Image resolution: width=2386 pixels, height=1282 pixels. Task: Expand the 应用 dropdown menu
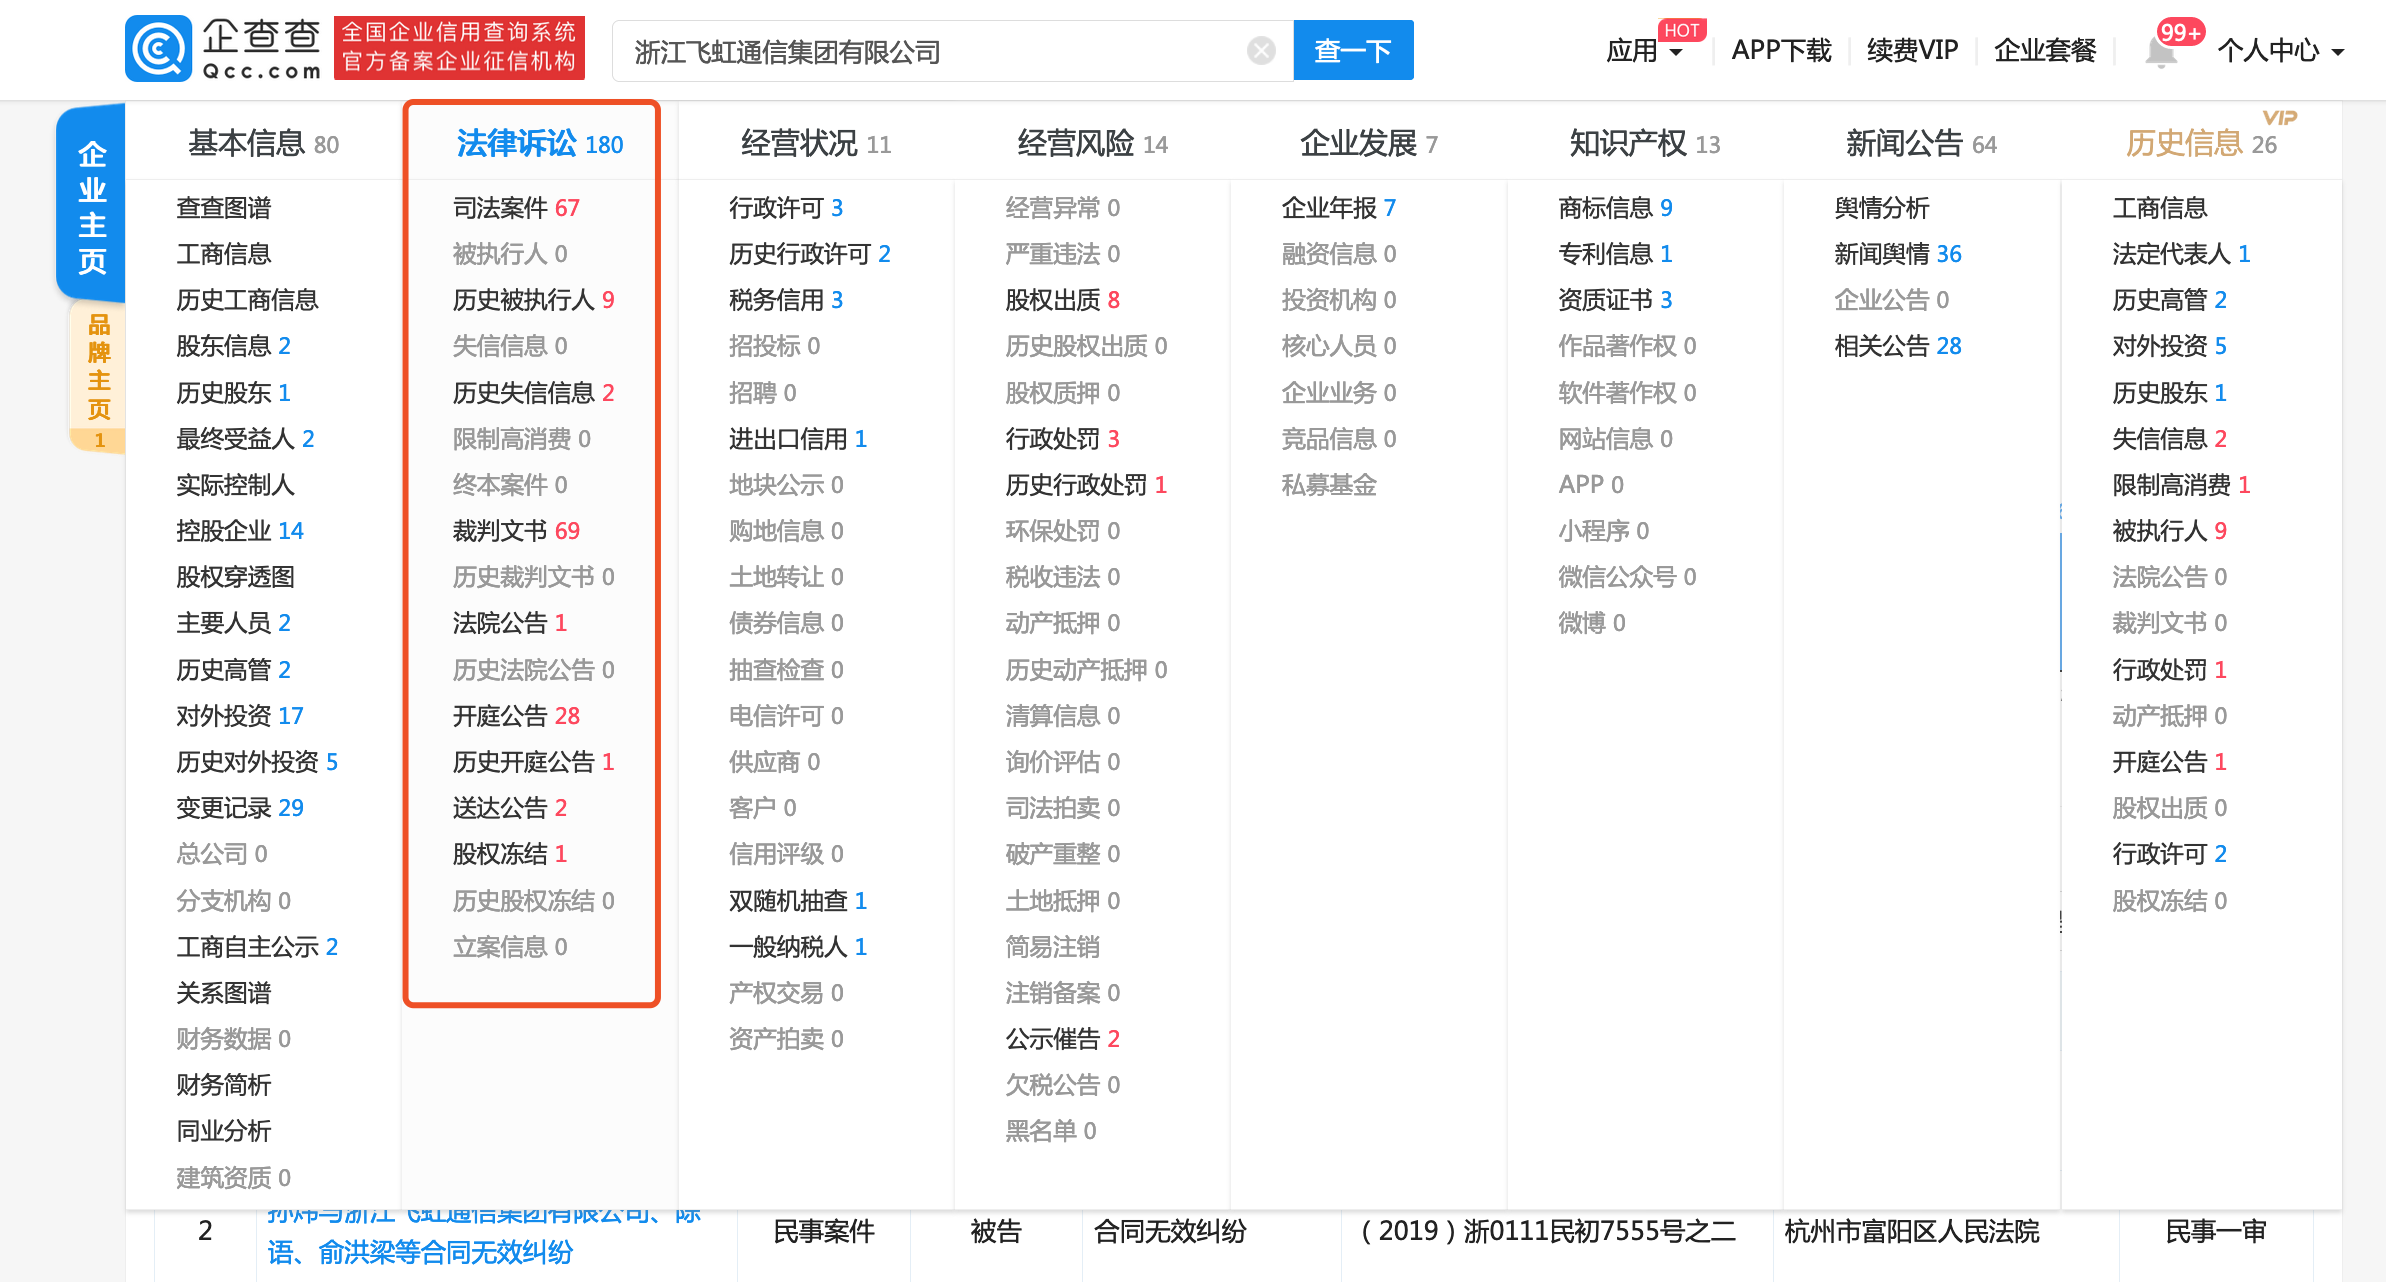pos(1645,51)
